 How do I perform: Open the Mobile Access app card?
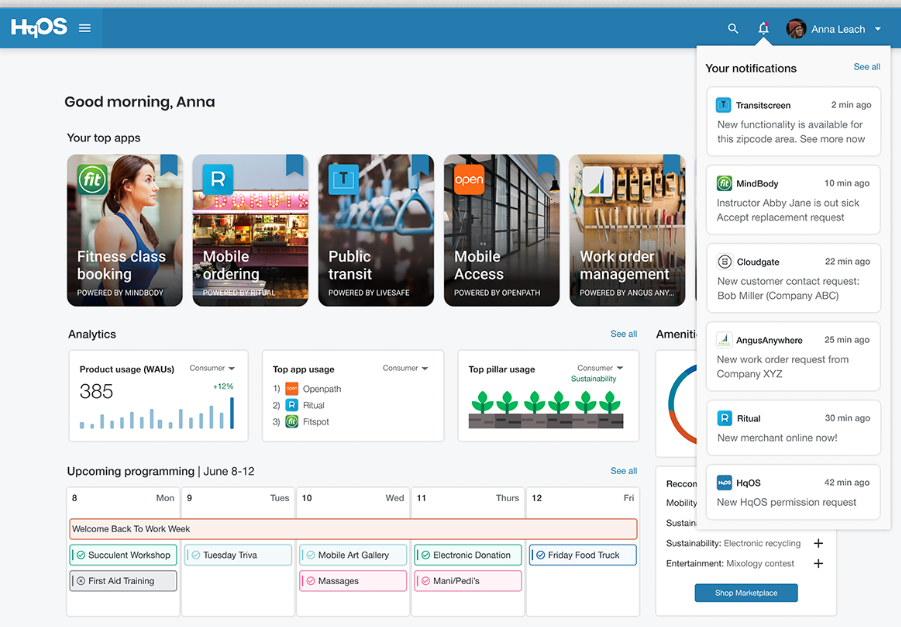[x=502, y=230]
